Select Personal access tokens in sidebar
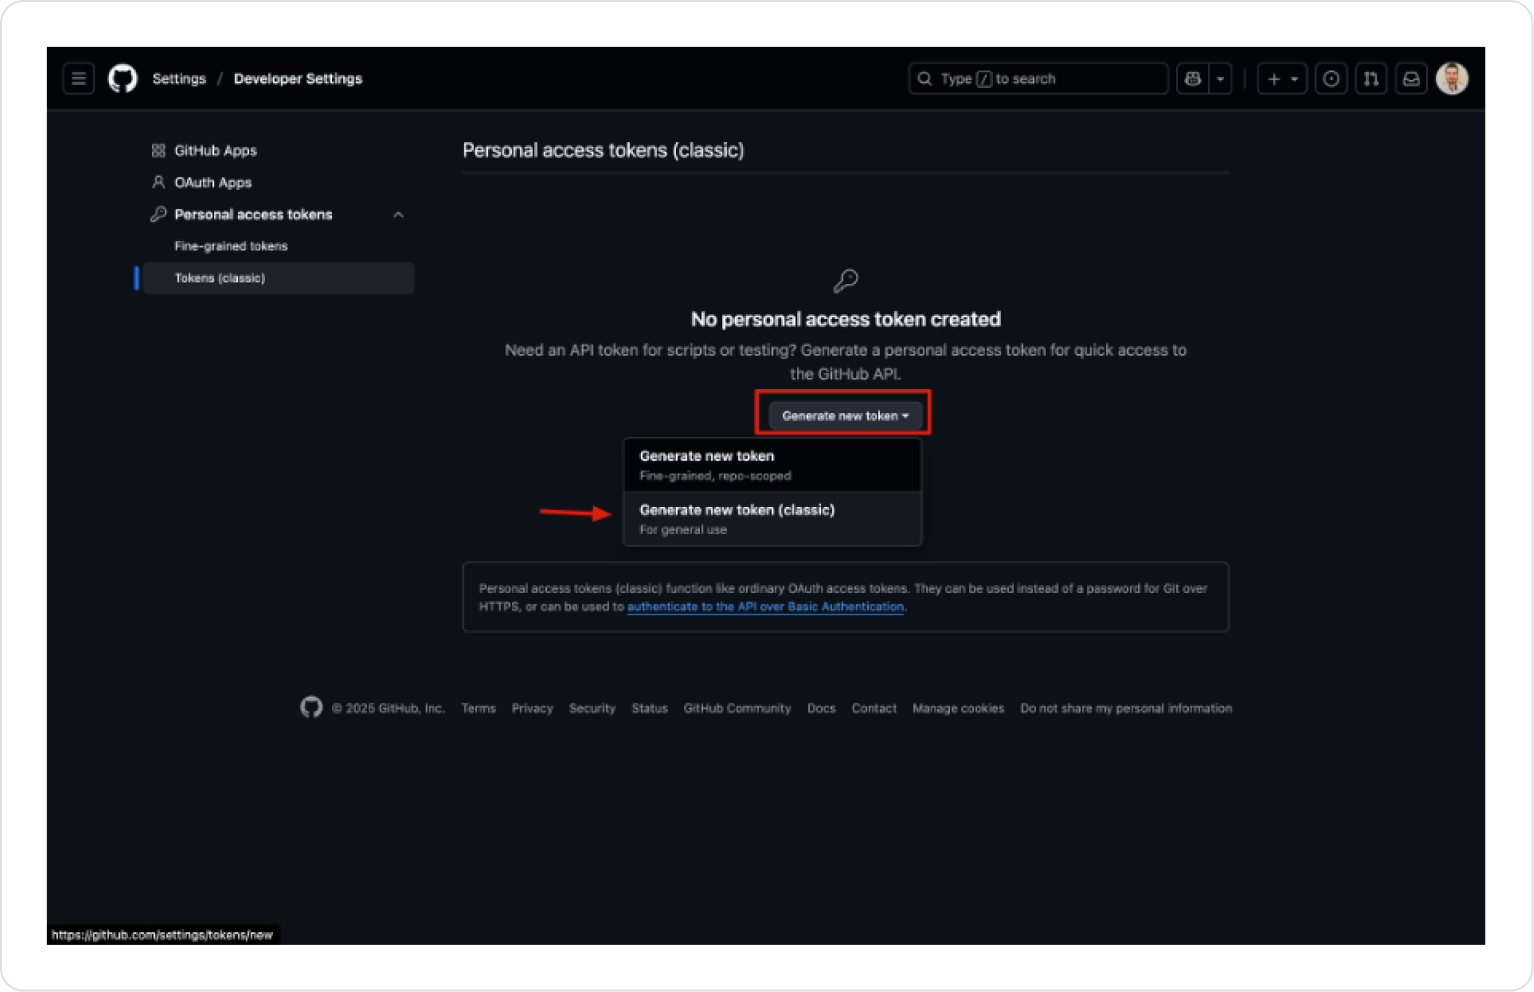Image resolution: width=1534 pixels, height=992 pixels. pos(253,215)
